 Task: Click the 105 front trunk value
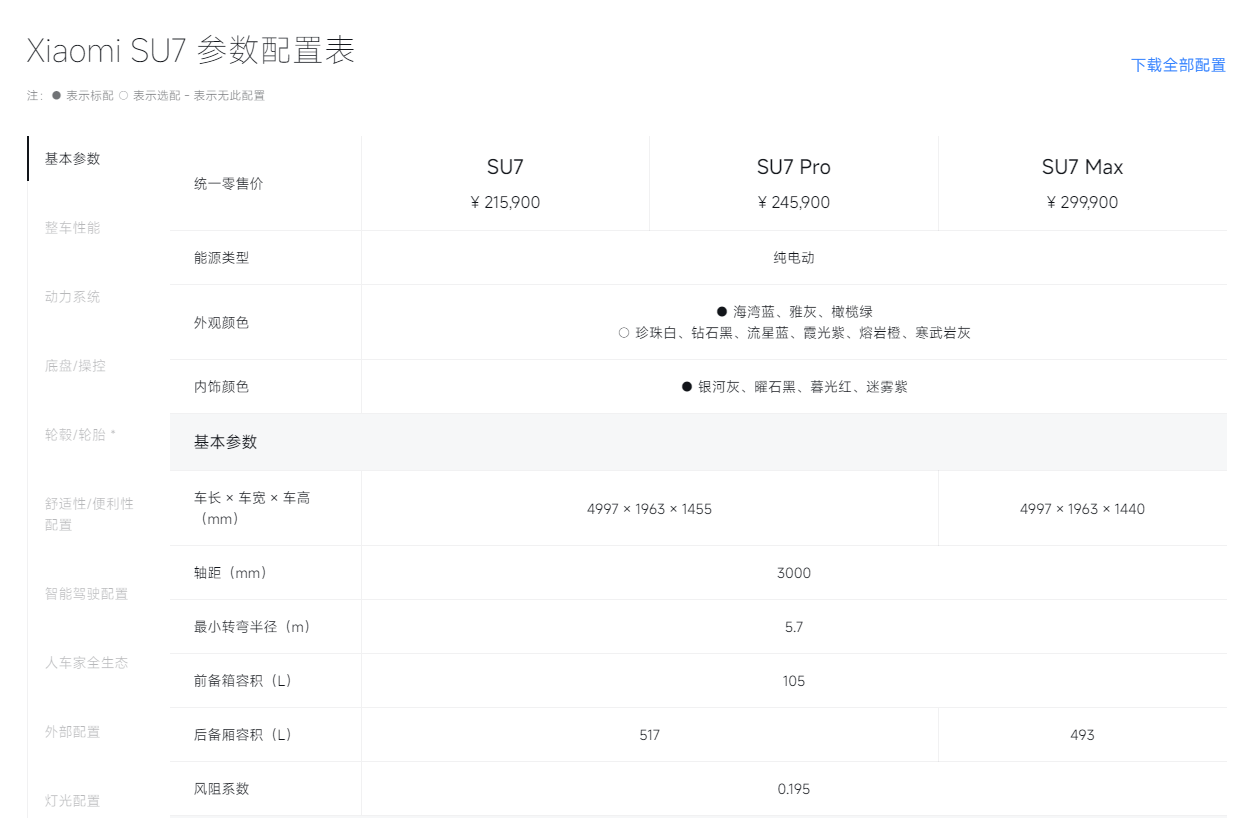tap(794, 681)
